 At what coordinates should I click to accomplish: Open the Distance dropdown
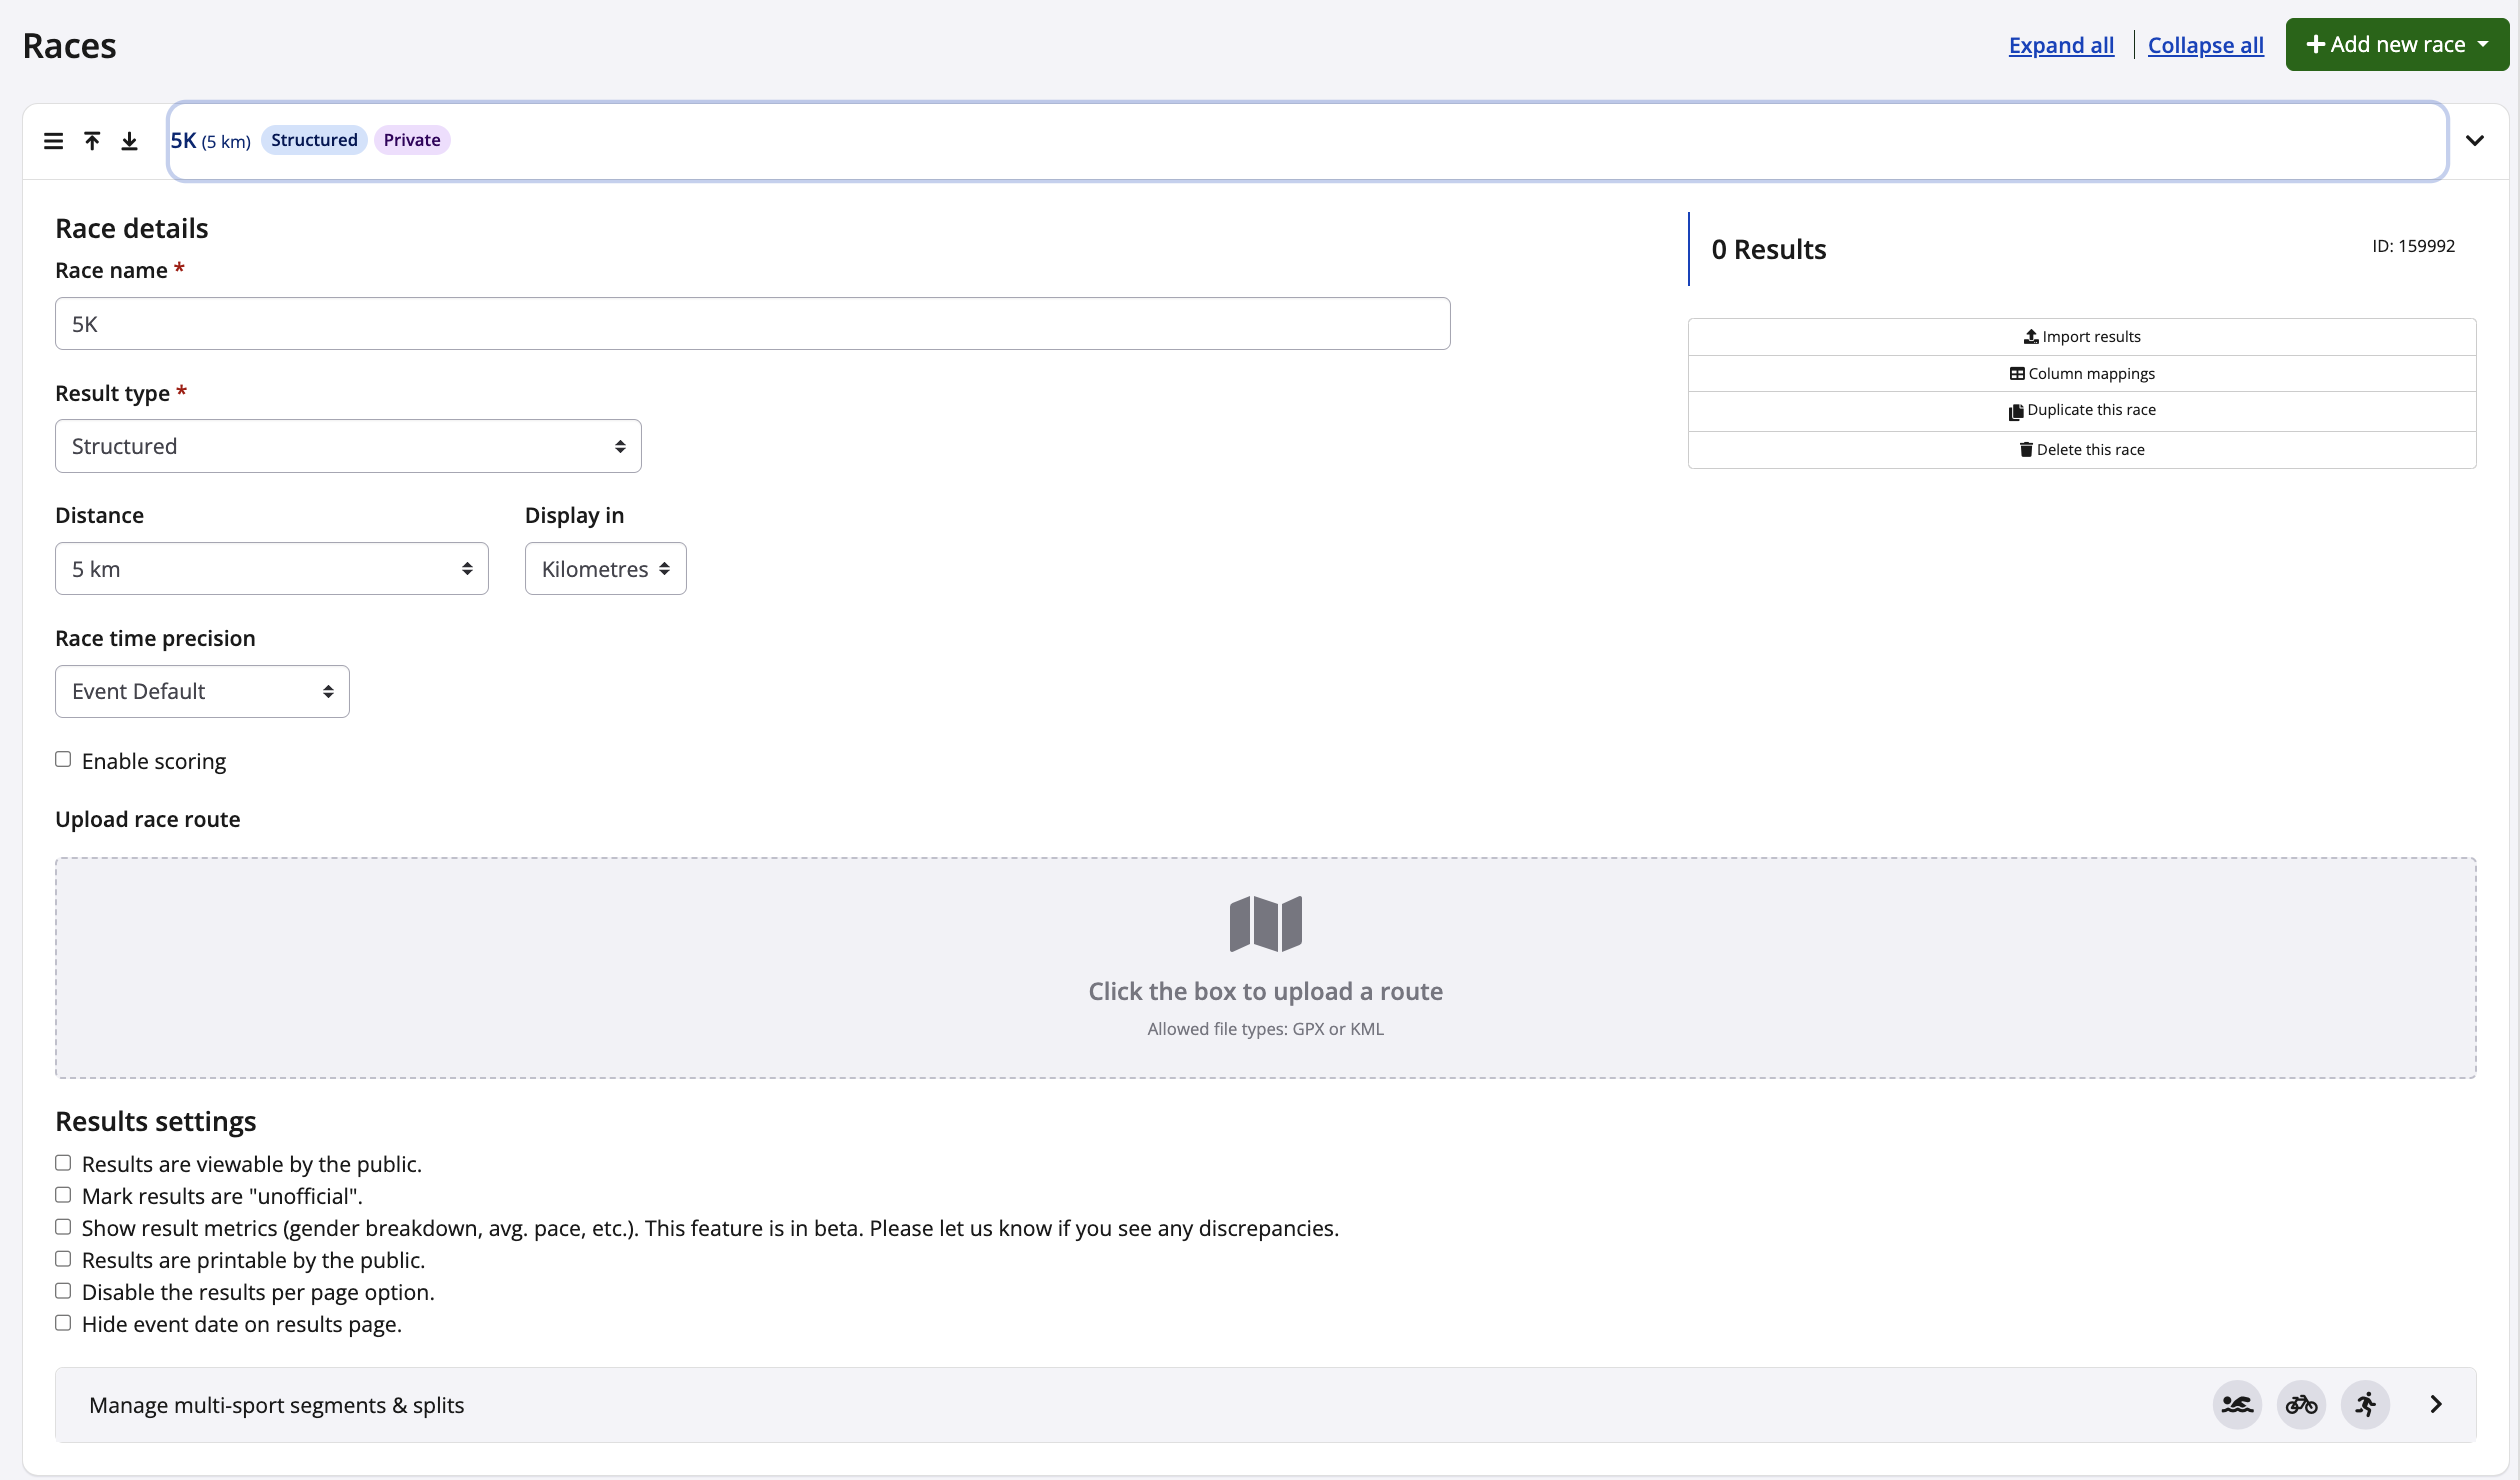click(x=271, y=569)
